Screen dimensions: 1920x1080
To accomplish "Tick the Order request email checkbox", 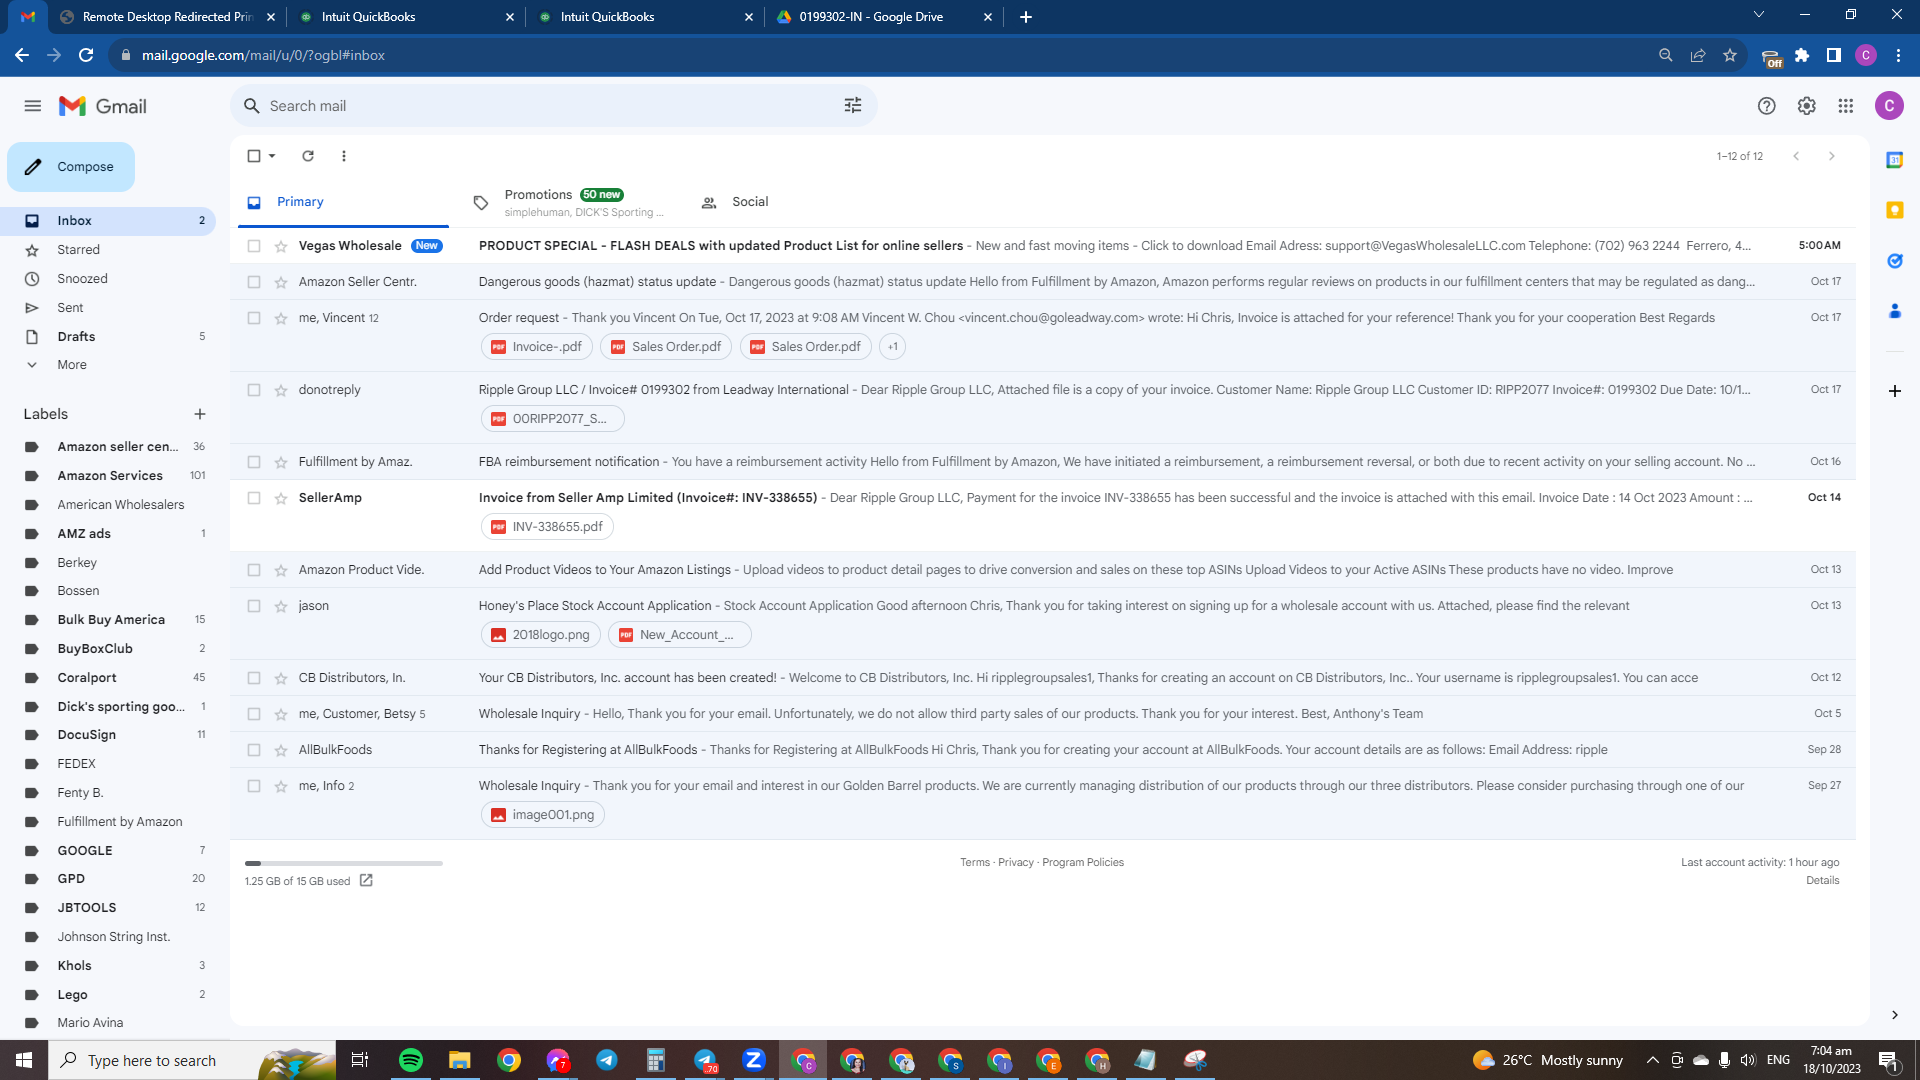I will pos(254,318).
